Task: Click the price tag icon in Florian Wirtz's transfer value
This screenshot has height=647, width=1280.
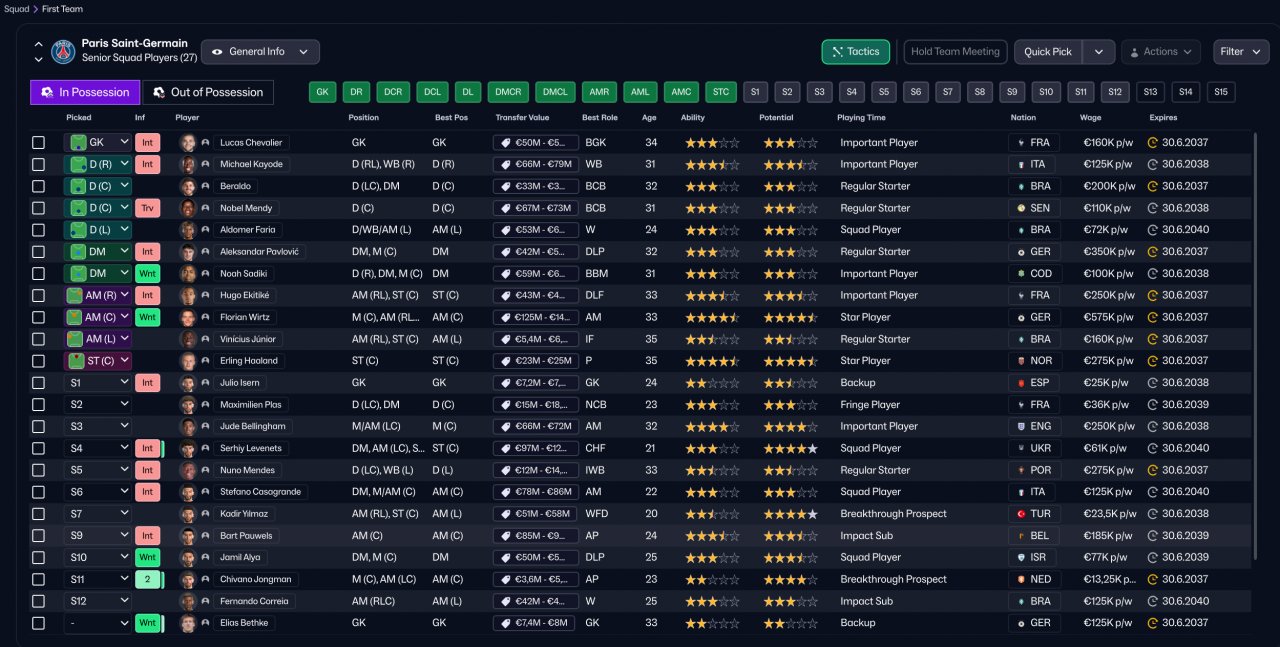Action: pyautogui.click(x=506, y=317)
